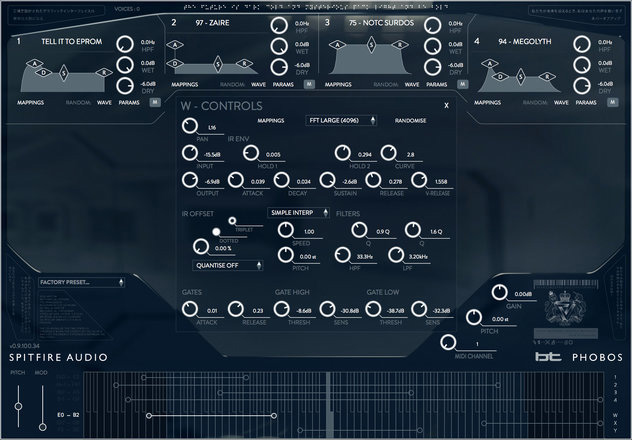Toggle the M button of slot 3
The image size is (632, 440).
coord(462,84)
